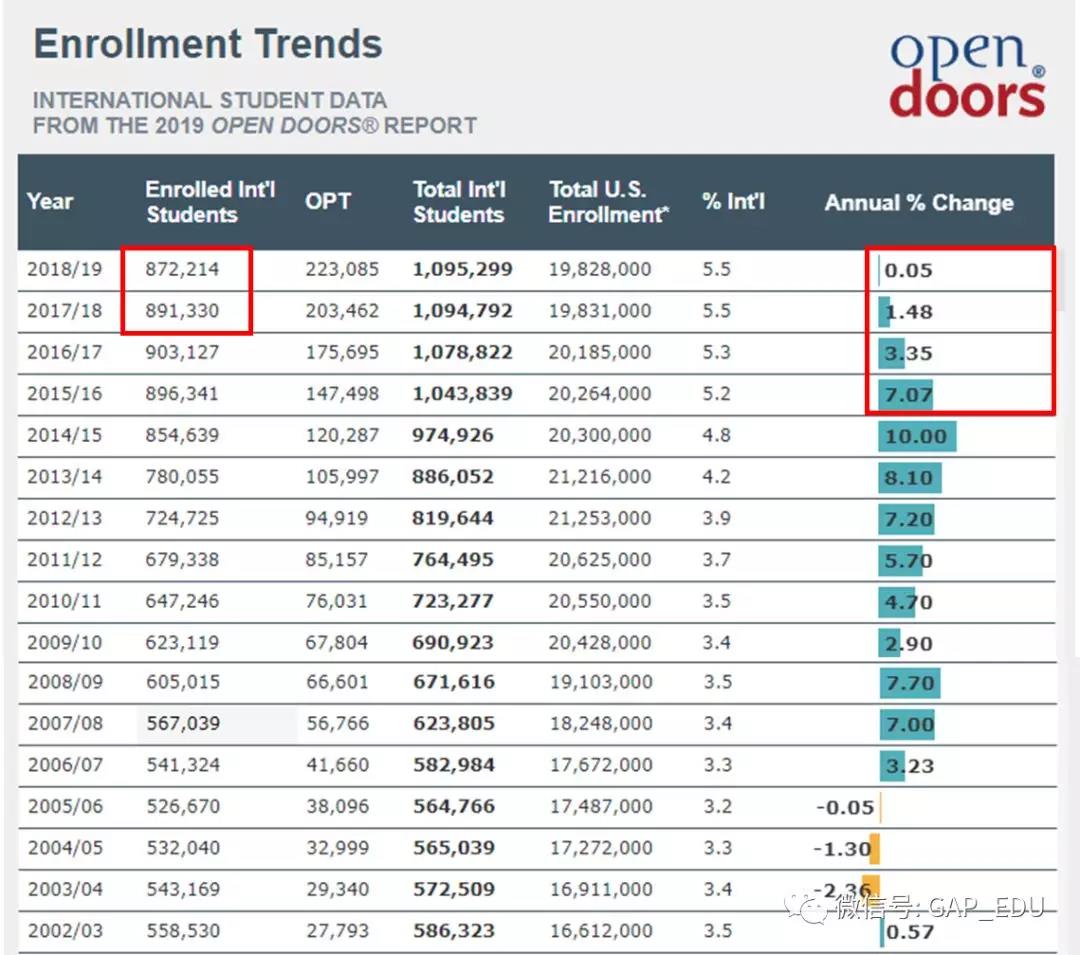Click the OPT column header
This screenshot has width=1080, height=955.
pos(328,201)
